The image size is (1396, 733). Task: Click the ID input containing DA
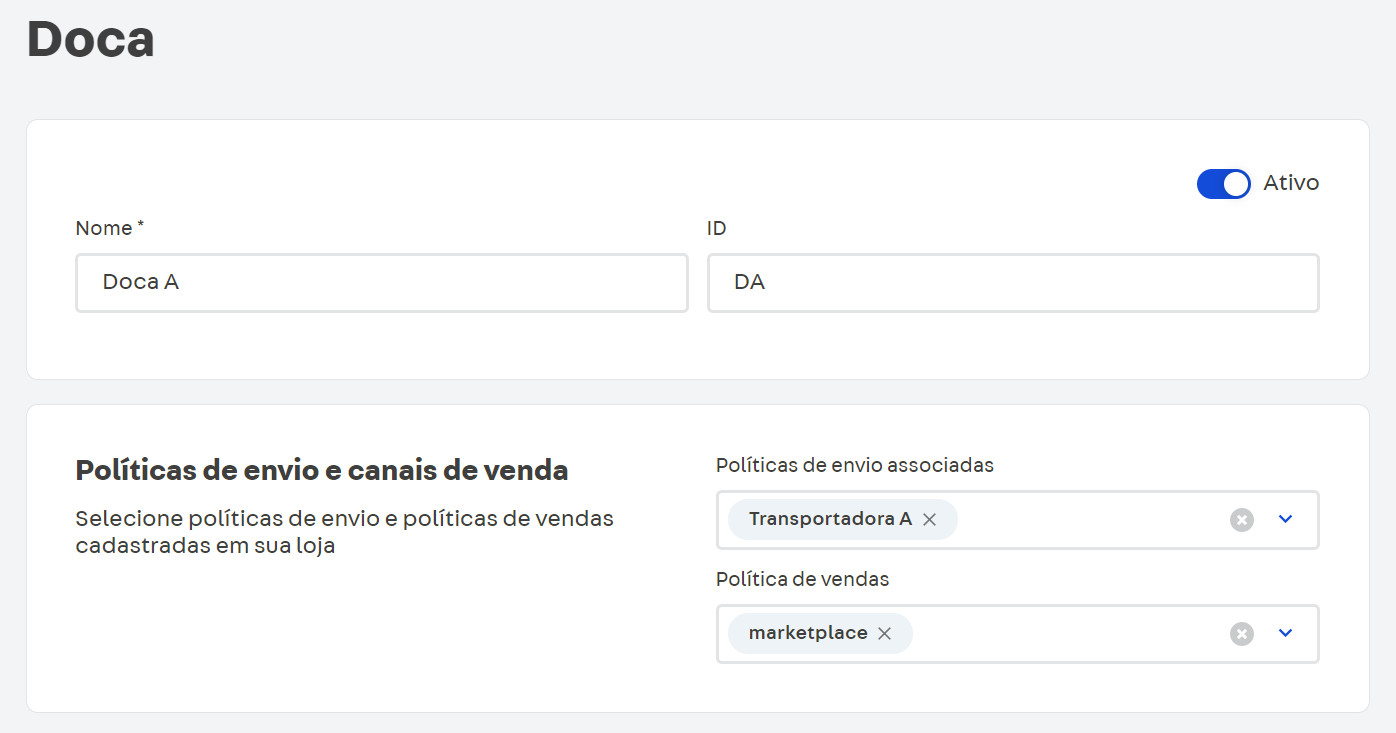tap(1013, 283)
